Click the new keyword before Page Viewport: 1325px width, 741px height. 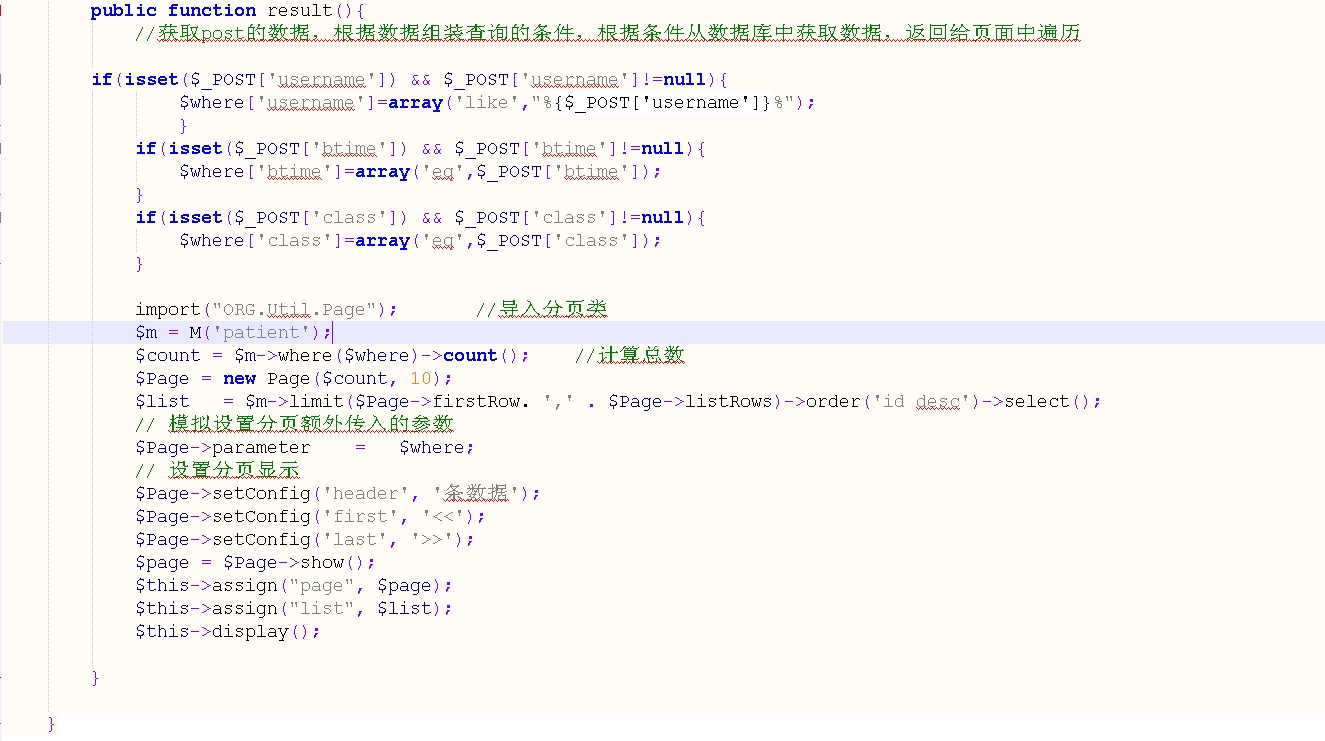[x=239, y=378]
